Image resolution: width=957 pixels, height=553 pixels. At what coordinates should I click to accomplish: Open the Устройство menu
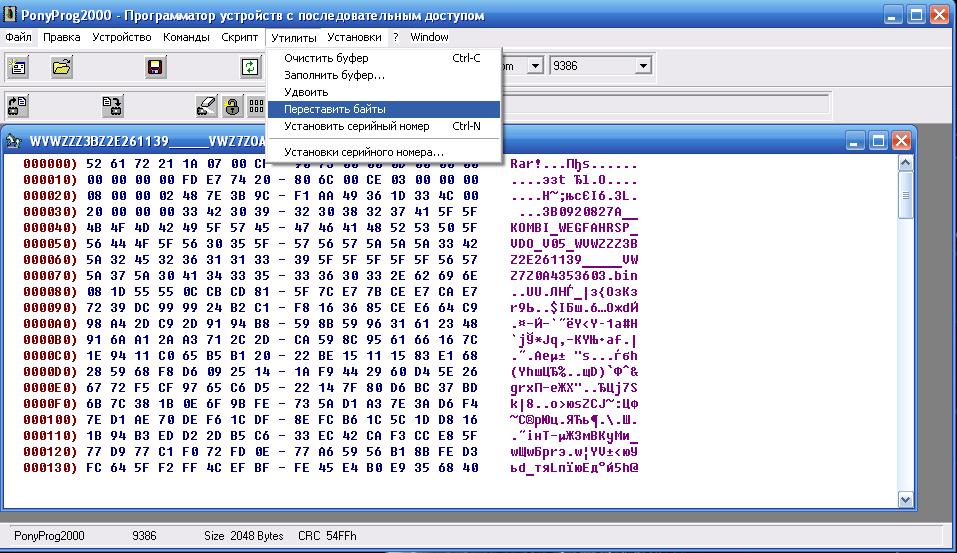(x=121, y=37)
